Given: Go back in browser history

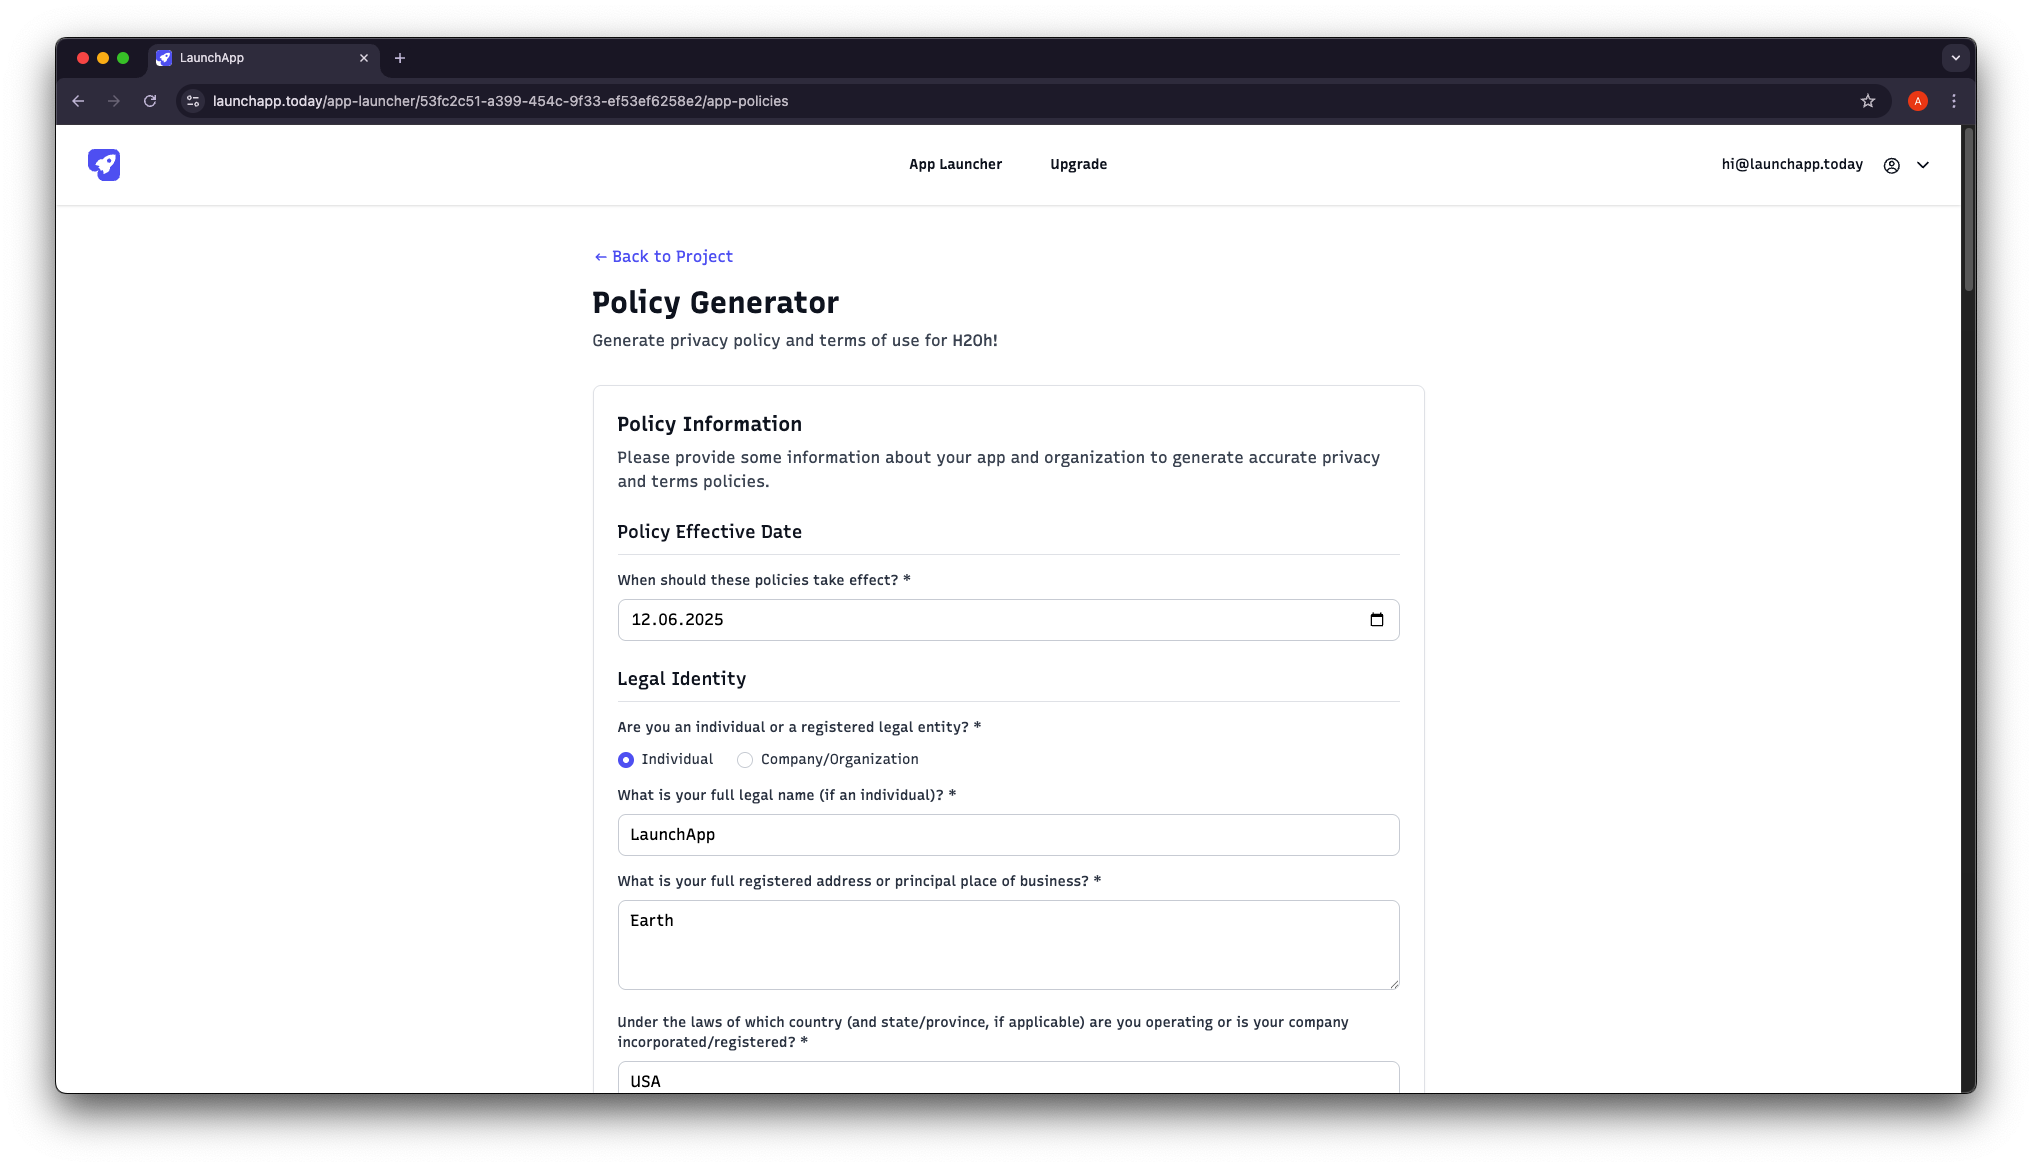Looking at the screenshot, I should click(x=78, y=101).
